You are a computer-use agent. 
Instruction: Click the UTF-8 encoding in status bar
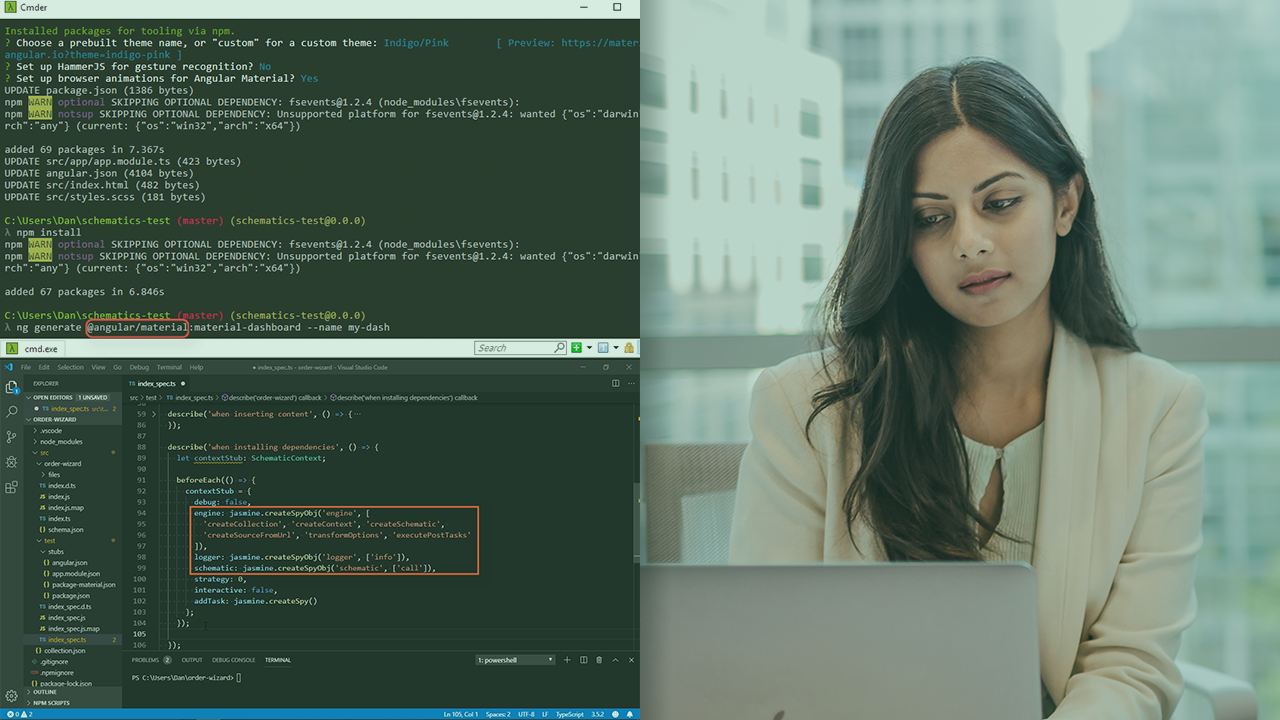[528, 714]
